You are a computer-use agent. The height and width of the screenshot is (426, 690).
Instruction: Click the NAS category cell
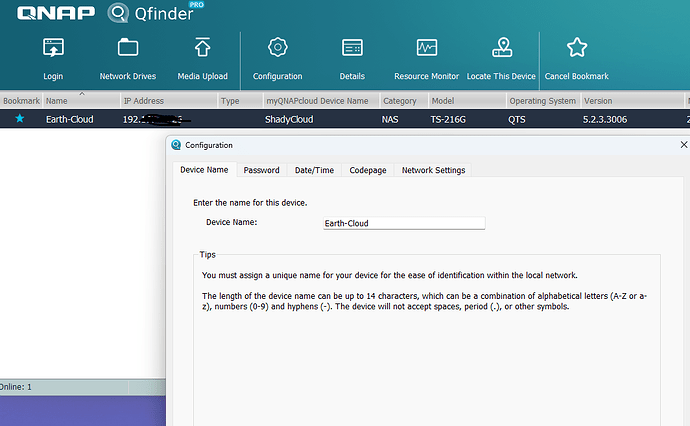390,119
